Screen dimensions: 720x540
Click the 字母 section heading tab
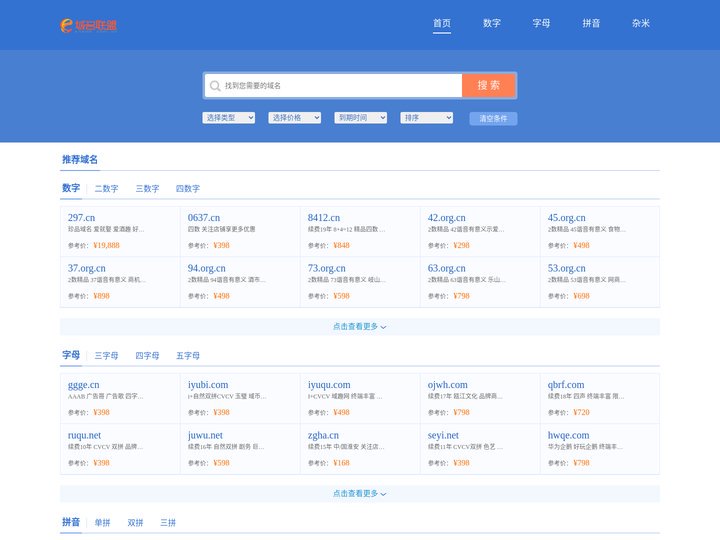[x=71, y=355]
